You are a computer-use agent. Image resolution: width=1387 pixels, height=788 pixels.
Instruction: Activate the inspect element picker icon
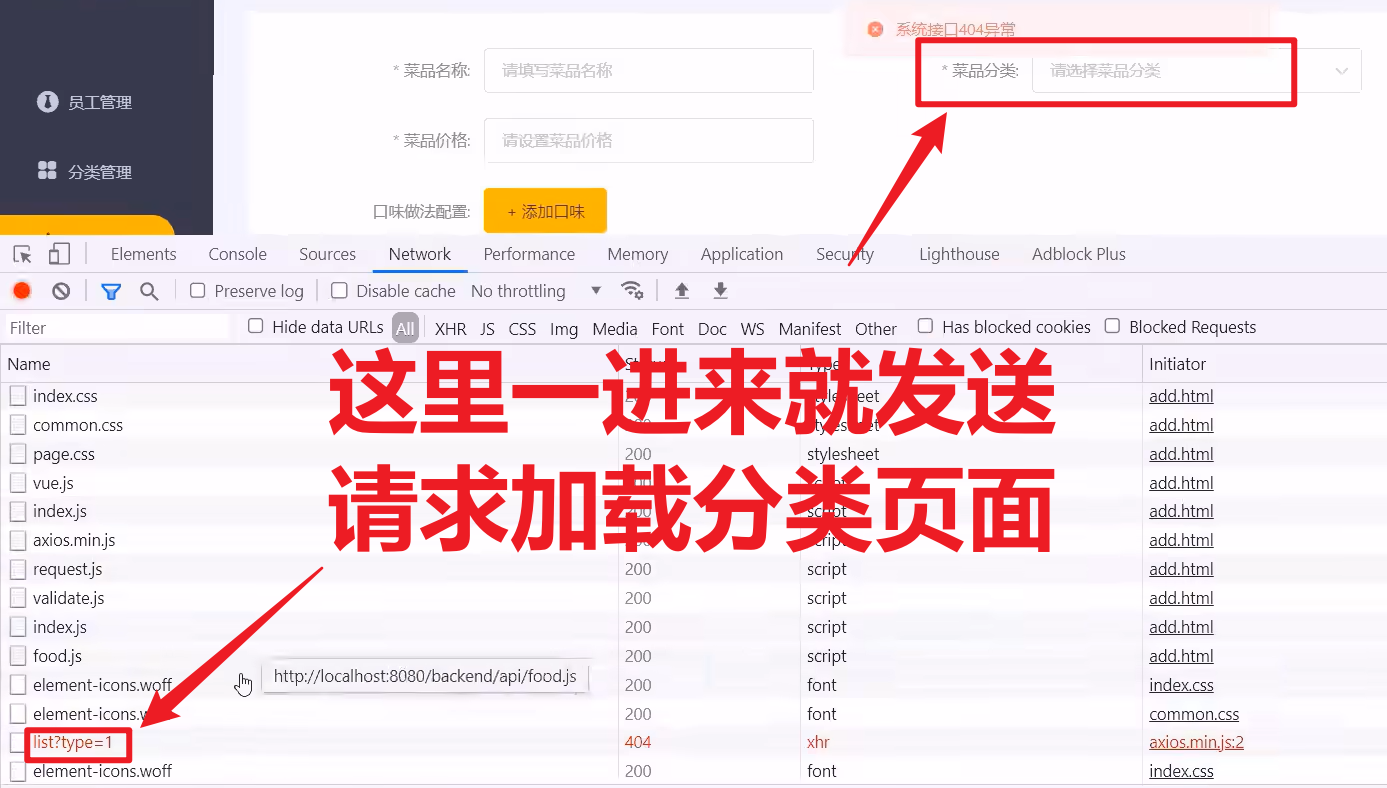click(x=23, y=254)
